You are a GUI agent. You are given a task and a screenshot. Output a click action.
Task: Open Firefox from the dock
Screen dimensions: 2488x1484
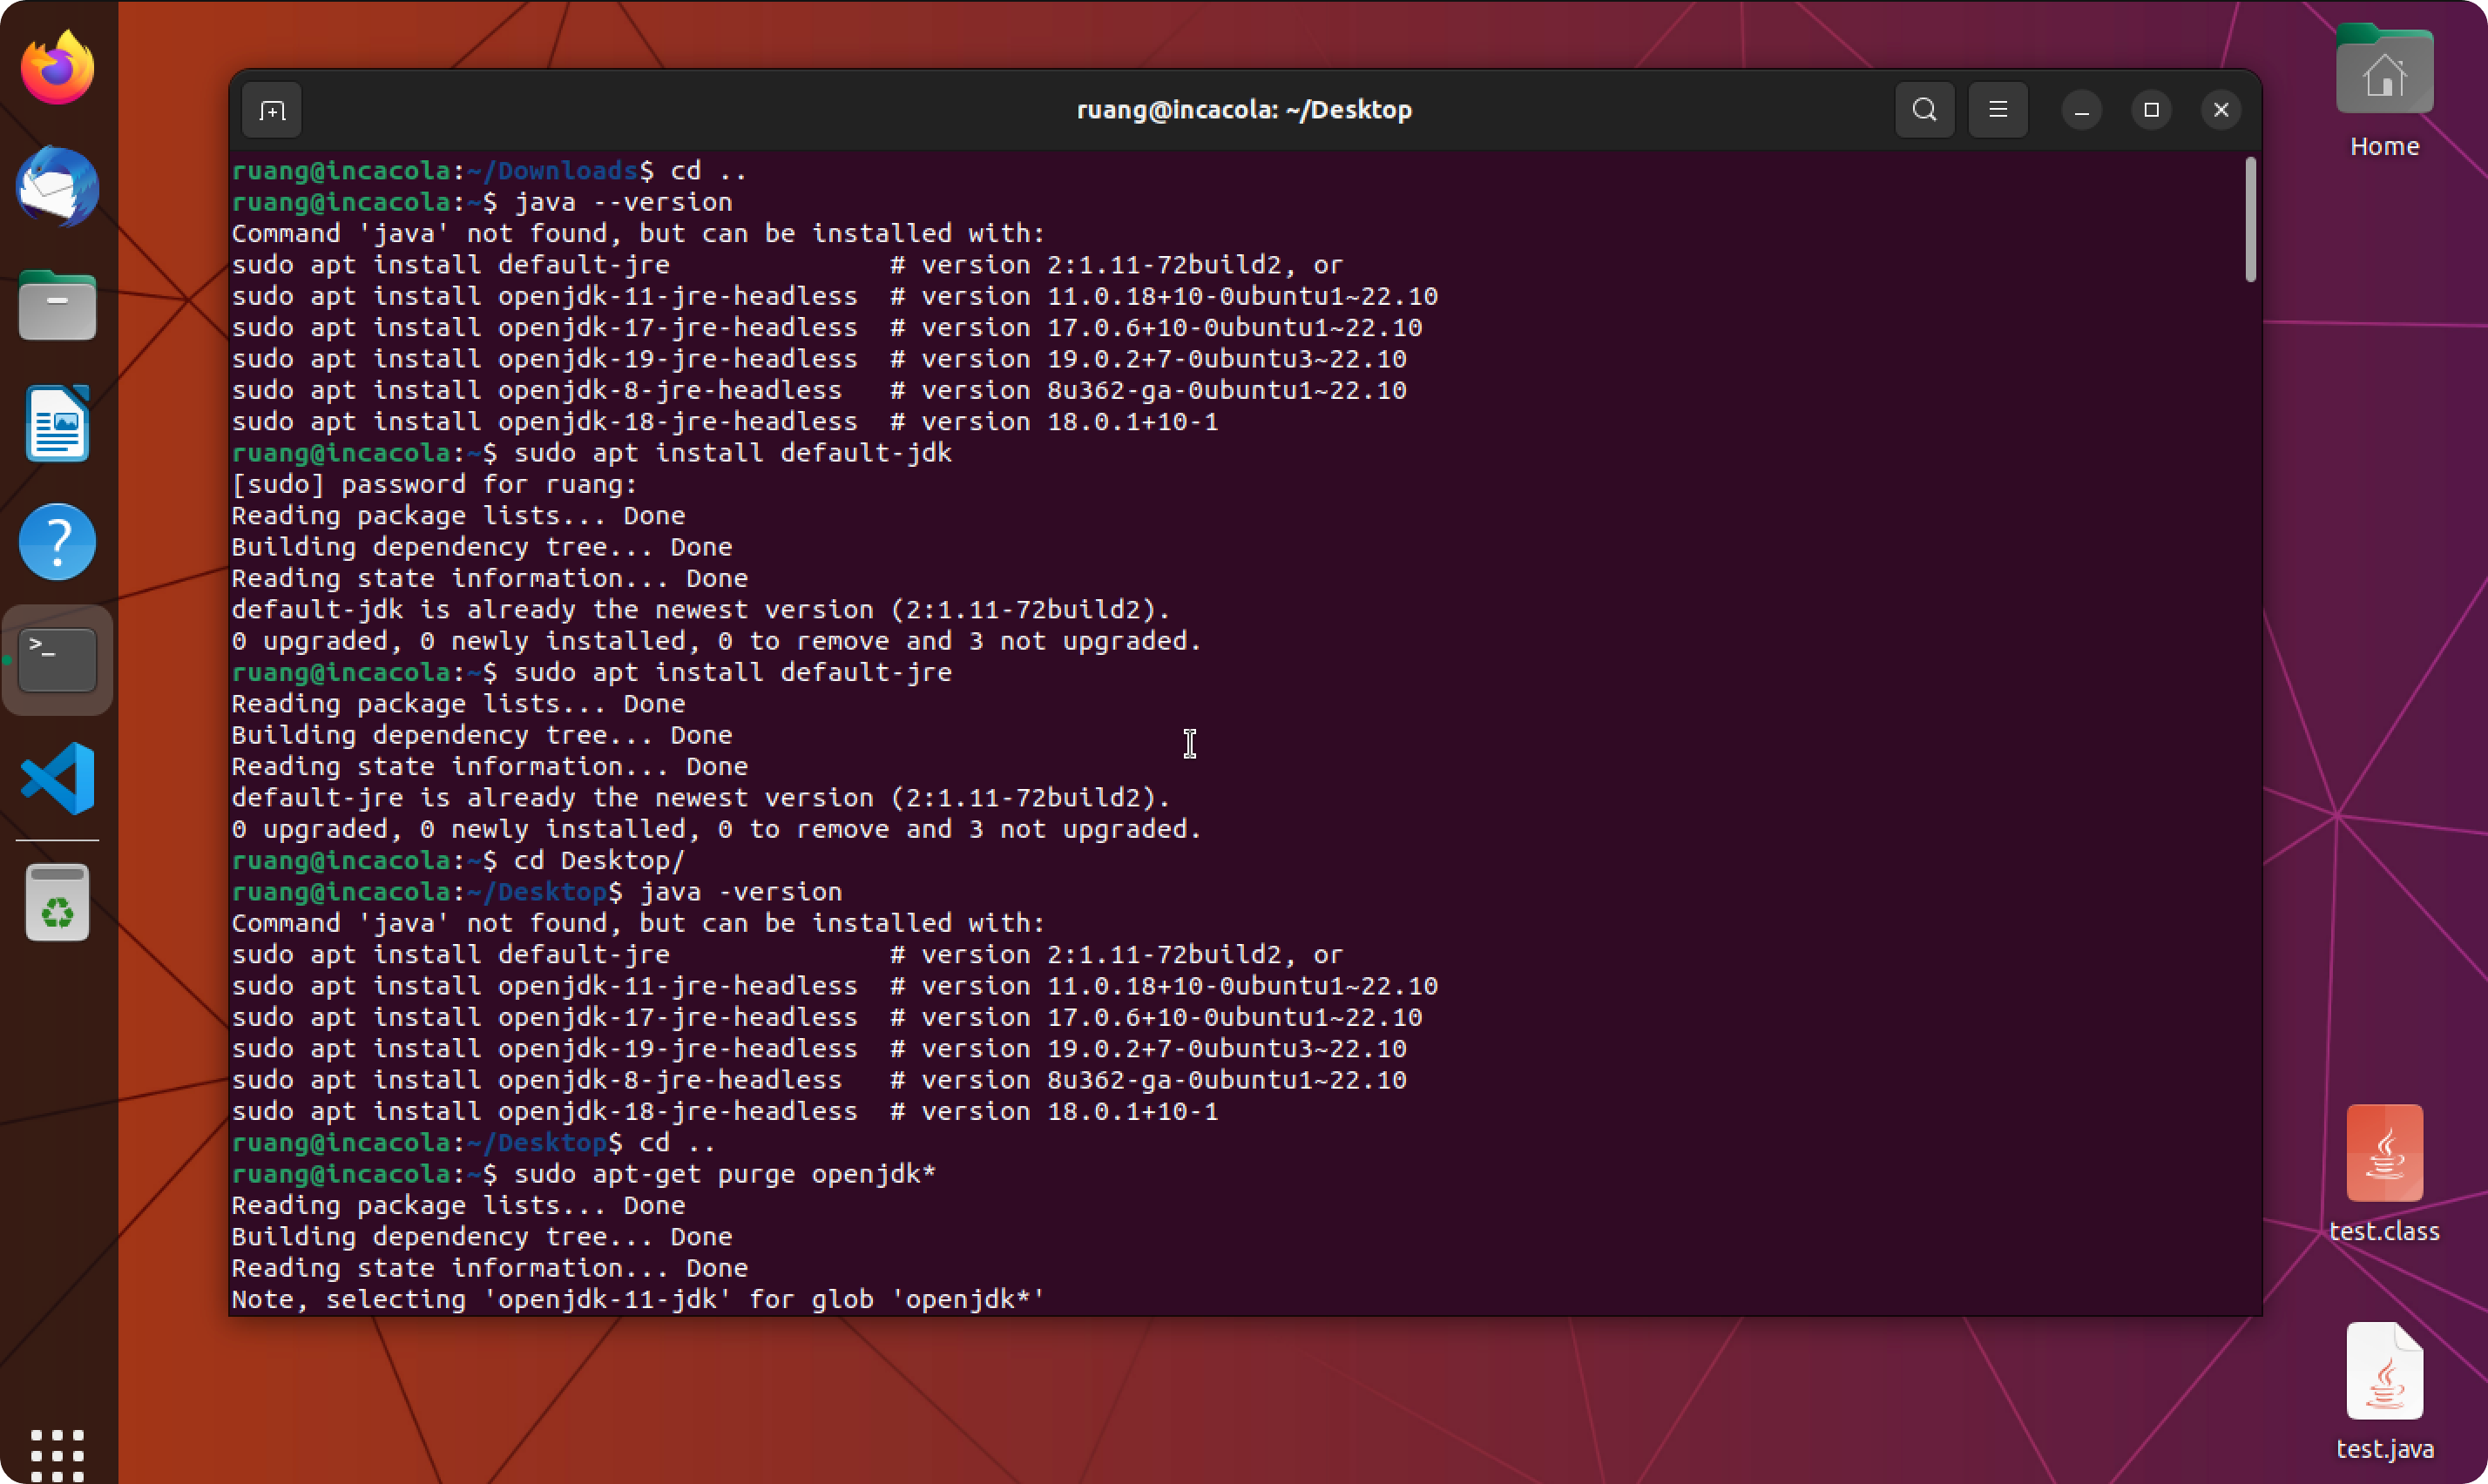tap(57, 67)
